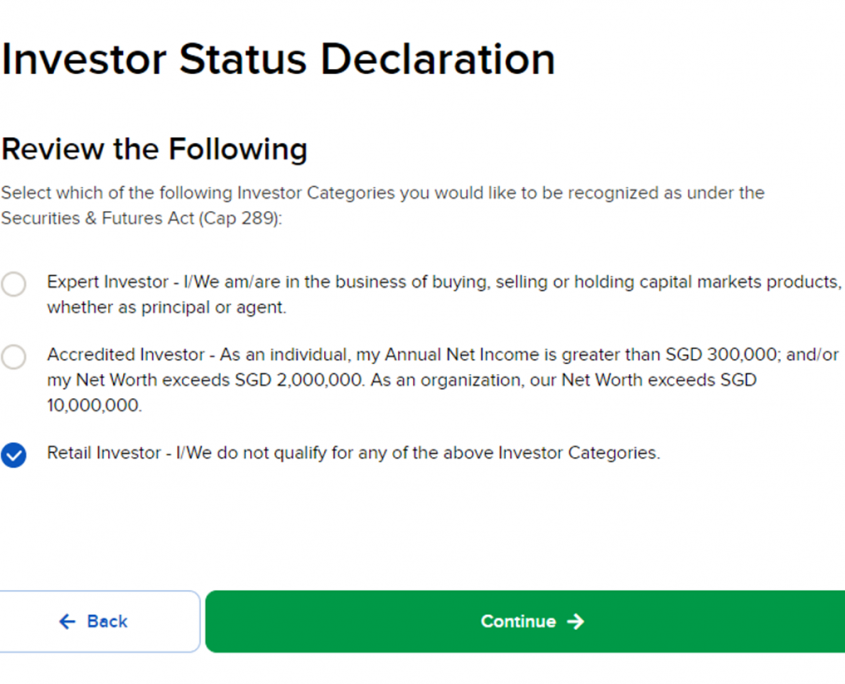Click the Investor Status Declaration heading
Image resolution: width=845 pixels, height=684 pixels.
278,60
